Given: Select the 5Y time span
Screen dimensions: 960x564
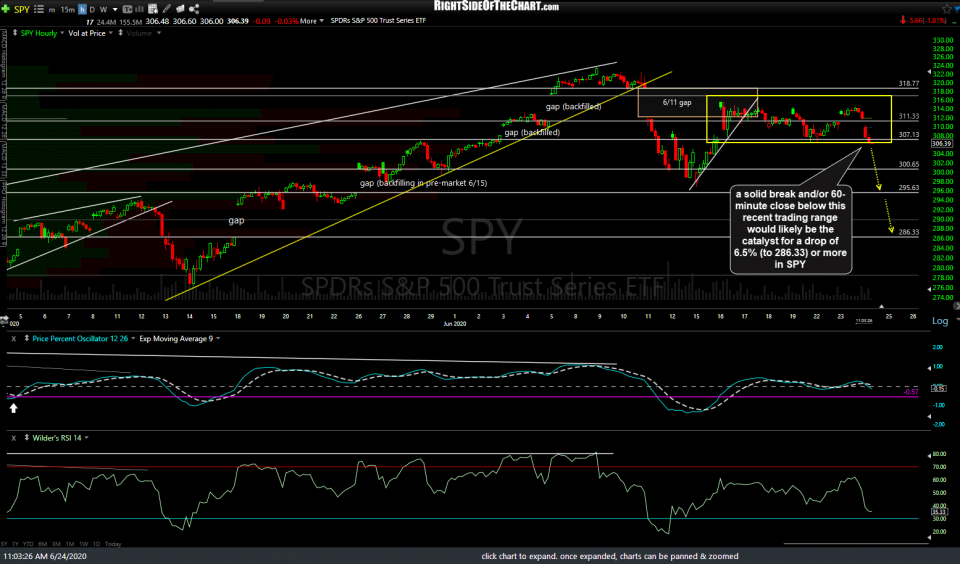Looking at the screenshot, I should click(x=4, y=544).
